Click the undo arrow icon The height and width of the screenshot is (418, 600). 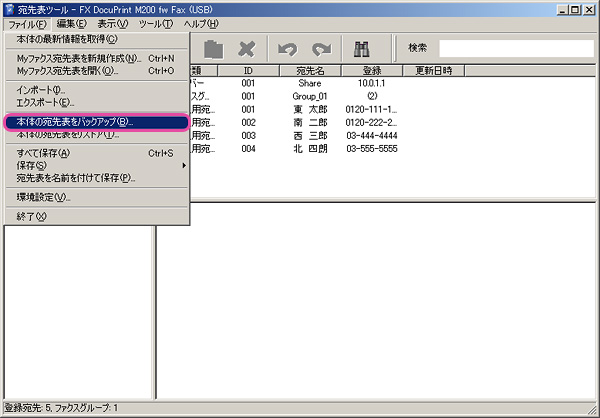288,48
